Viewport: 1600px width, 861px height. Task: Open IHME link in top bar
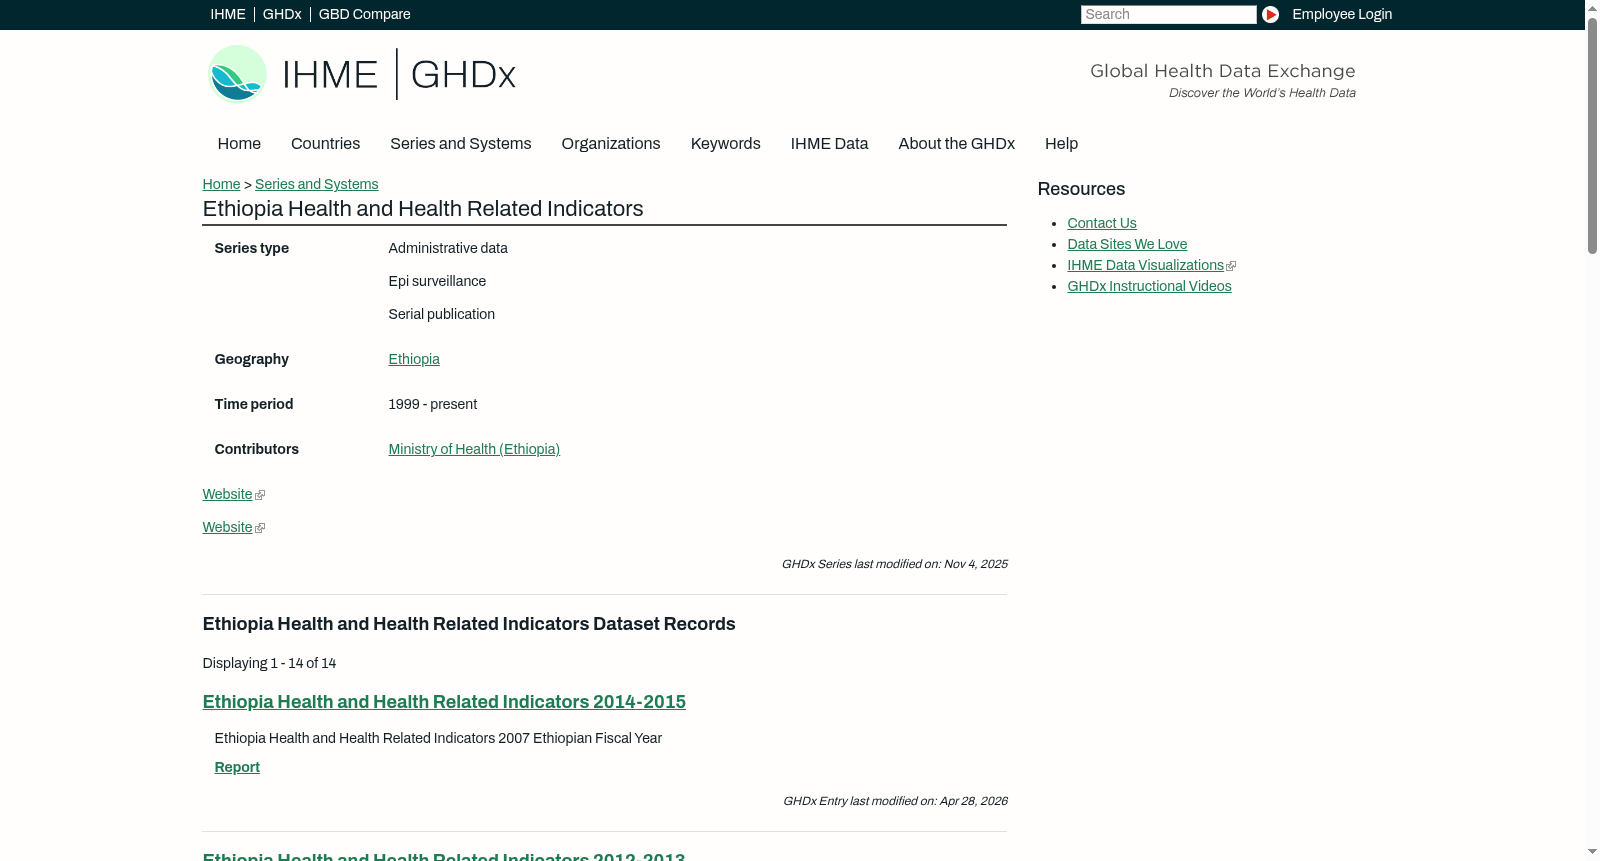pyautogui.click(x=228, y=14)
